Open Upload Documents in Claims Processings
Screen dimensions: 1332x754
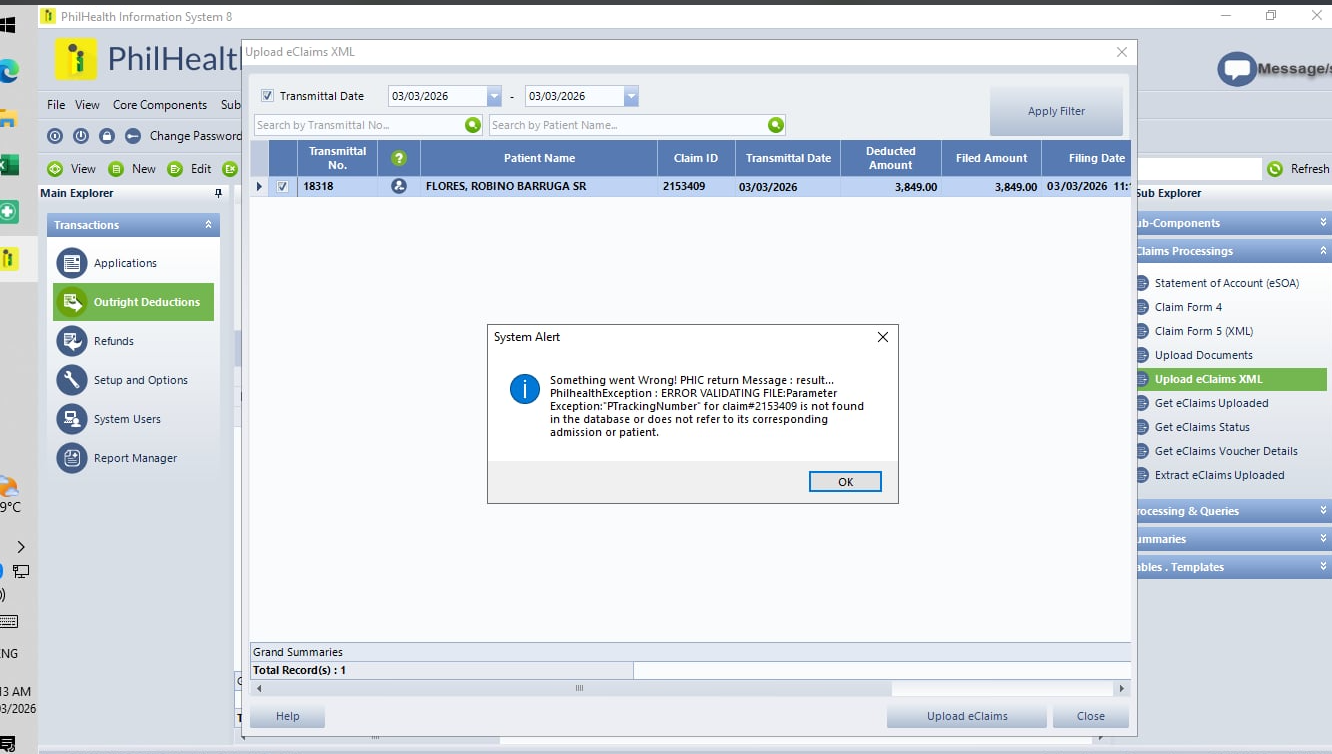1203,355
